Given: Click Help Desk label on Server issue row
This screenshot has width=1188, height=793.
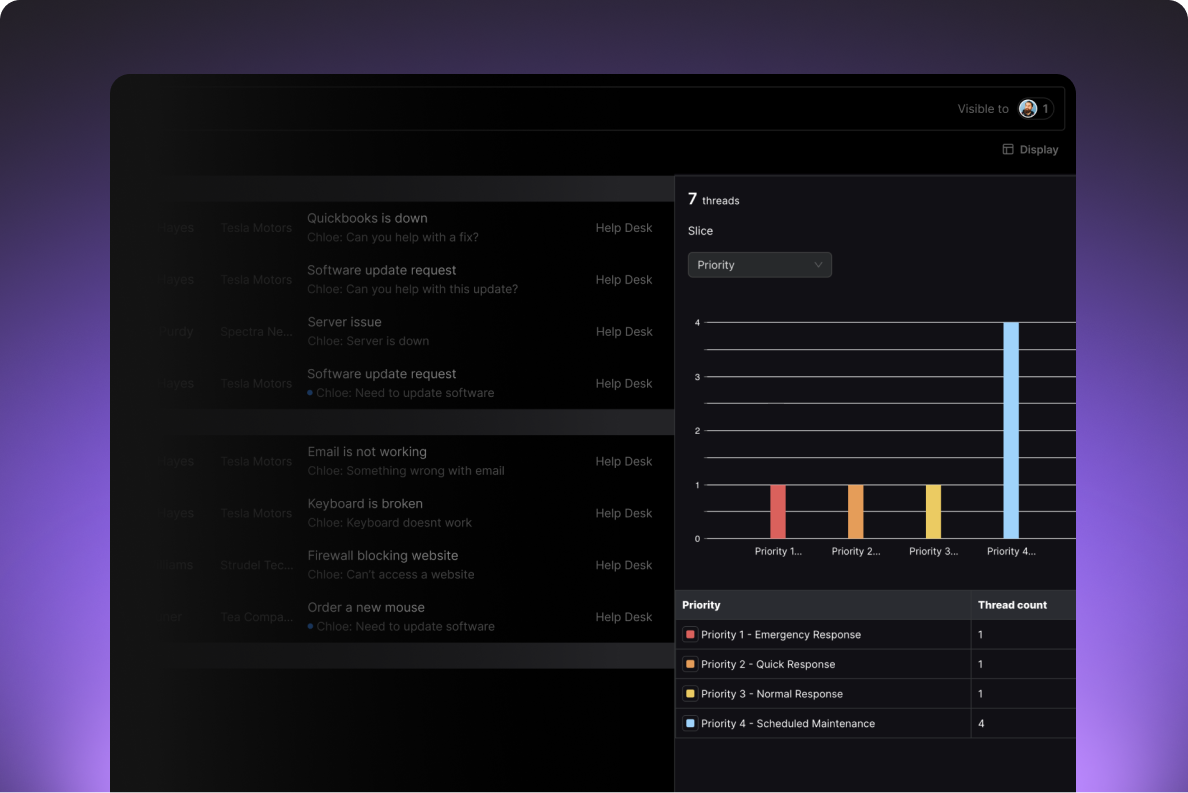Looking at the screenshot, I should click(x=624, y=332).
